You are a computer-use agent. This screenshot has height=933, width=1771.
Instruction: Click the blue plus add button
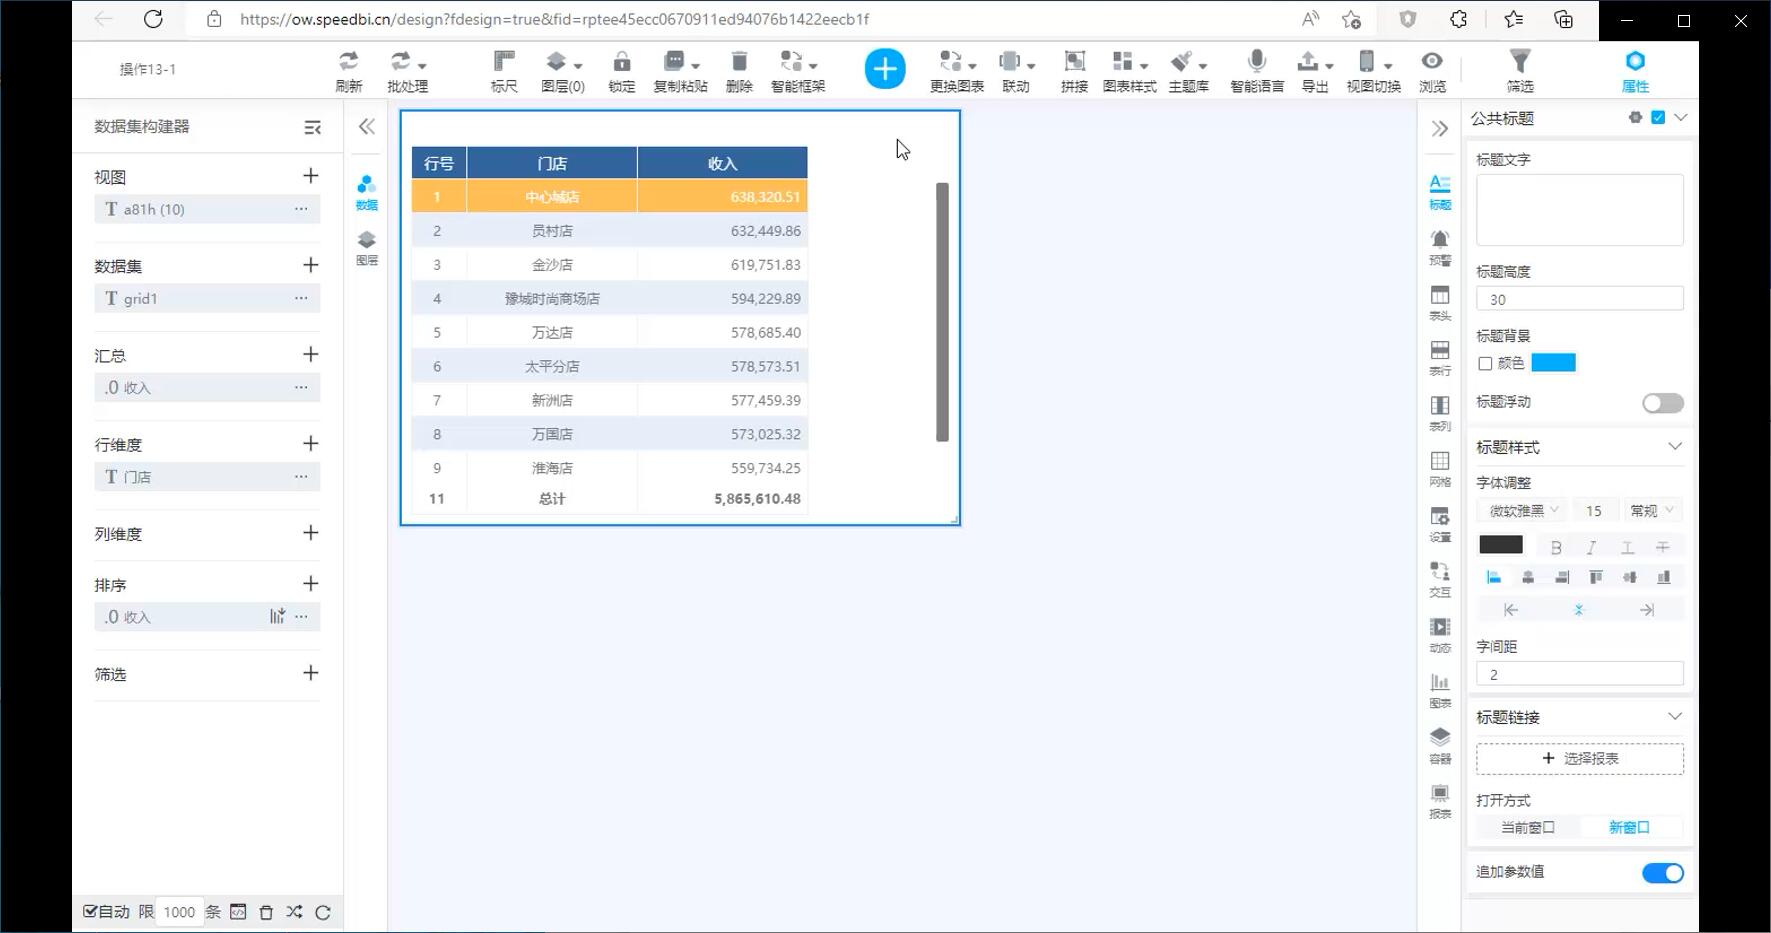point(884,69)
